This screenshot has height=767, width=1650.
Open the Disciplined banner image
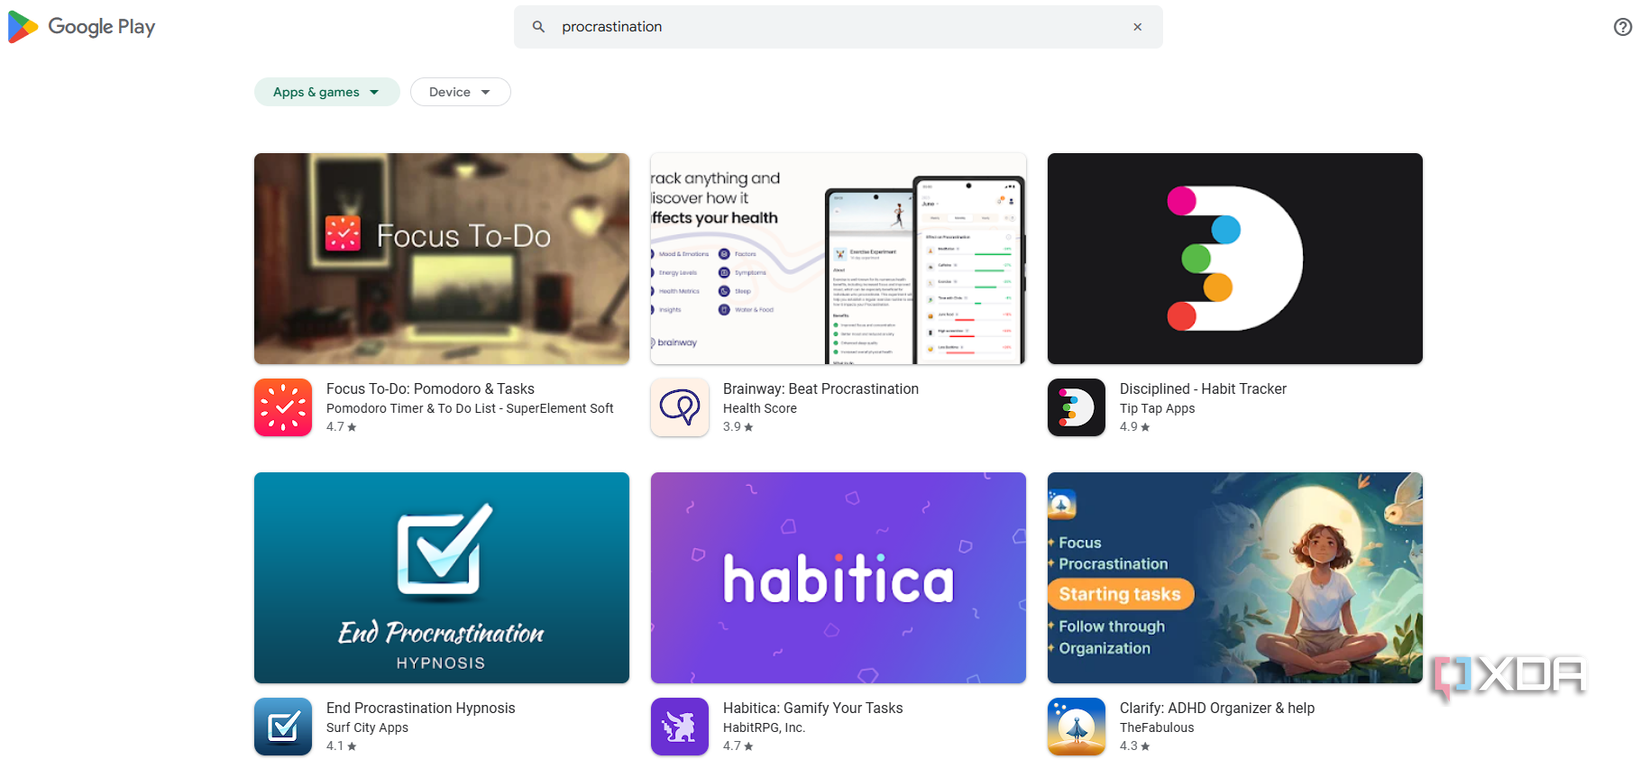click(1235, 258)
